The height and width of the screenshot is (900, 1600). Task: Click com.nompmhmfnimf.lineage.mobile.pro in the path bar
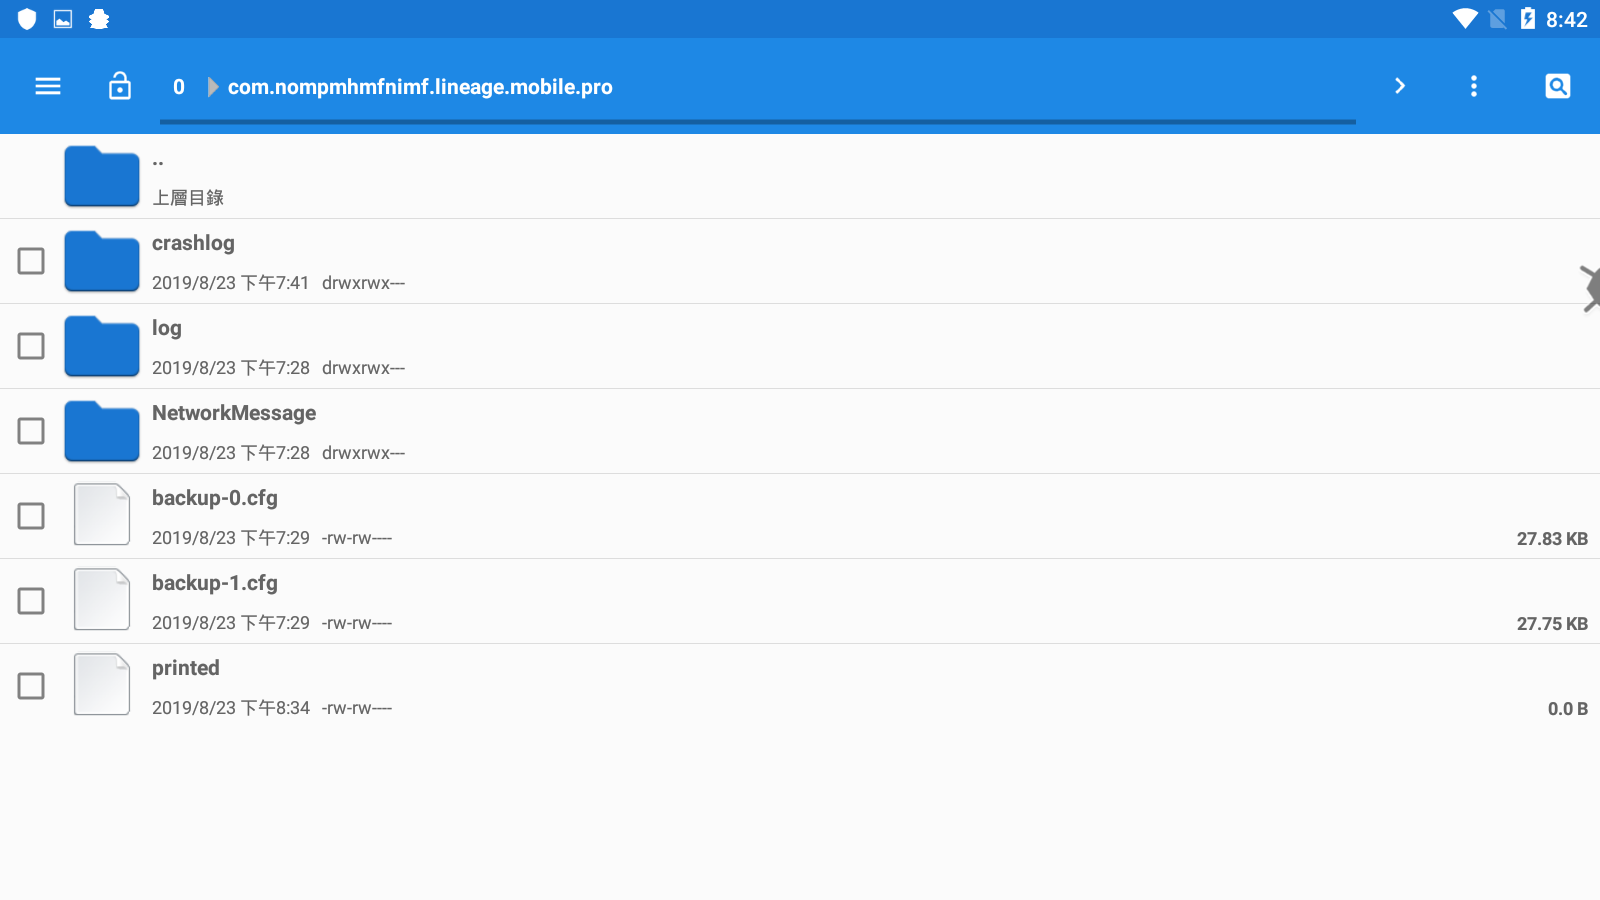click(x=420, y=86)
